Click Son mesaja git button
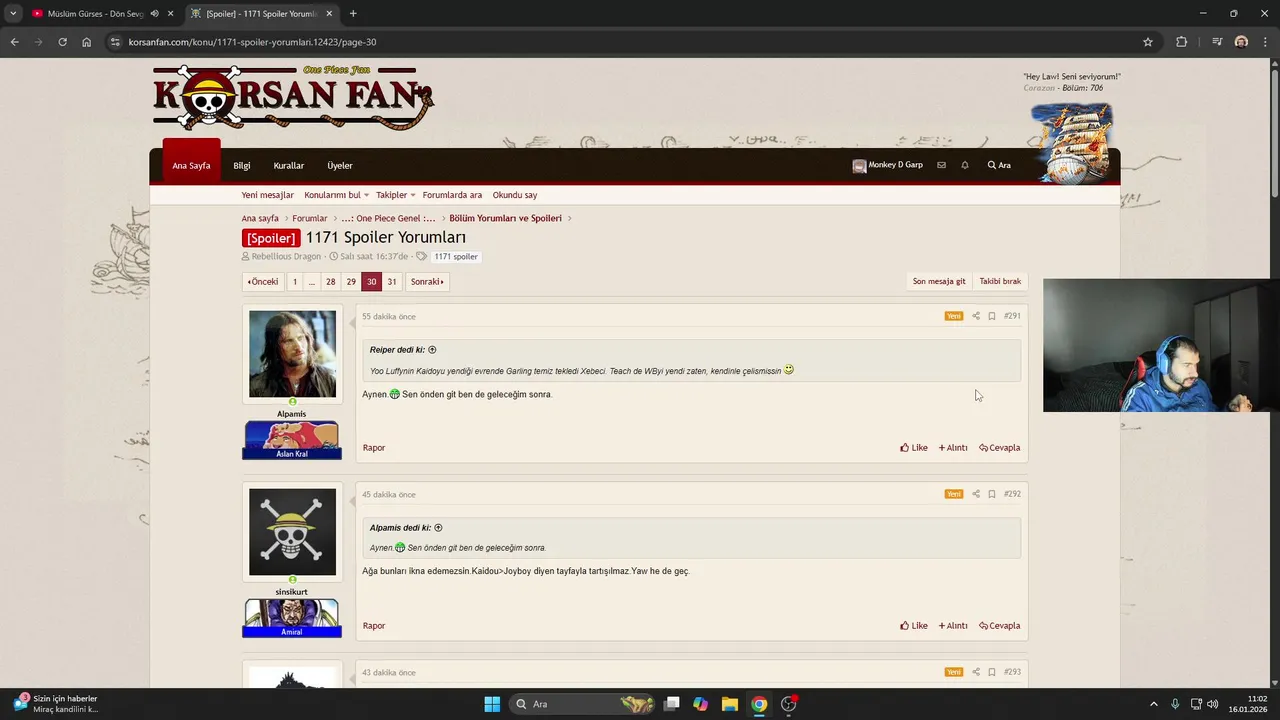1280x720 pixels. (939, 282)
